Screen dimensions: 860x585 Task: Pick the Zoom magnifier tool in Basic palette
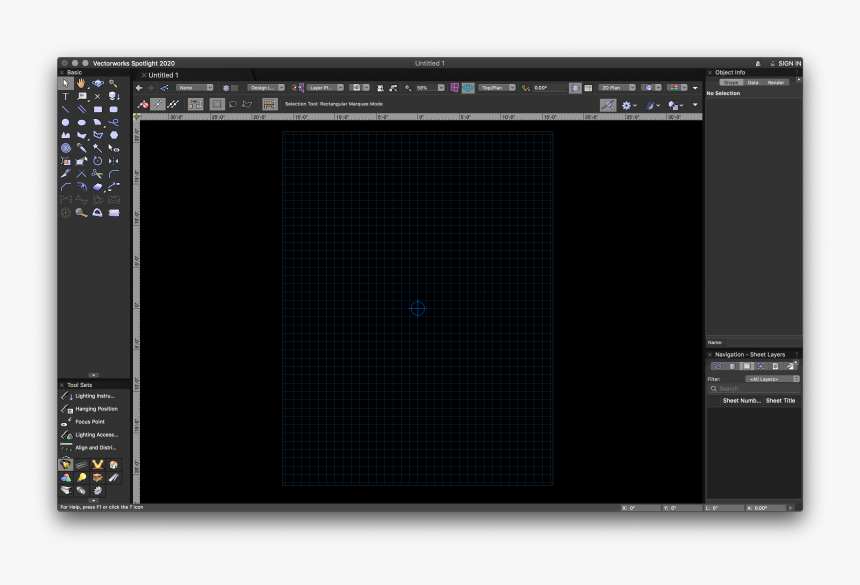(x=114, y=83)
